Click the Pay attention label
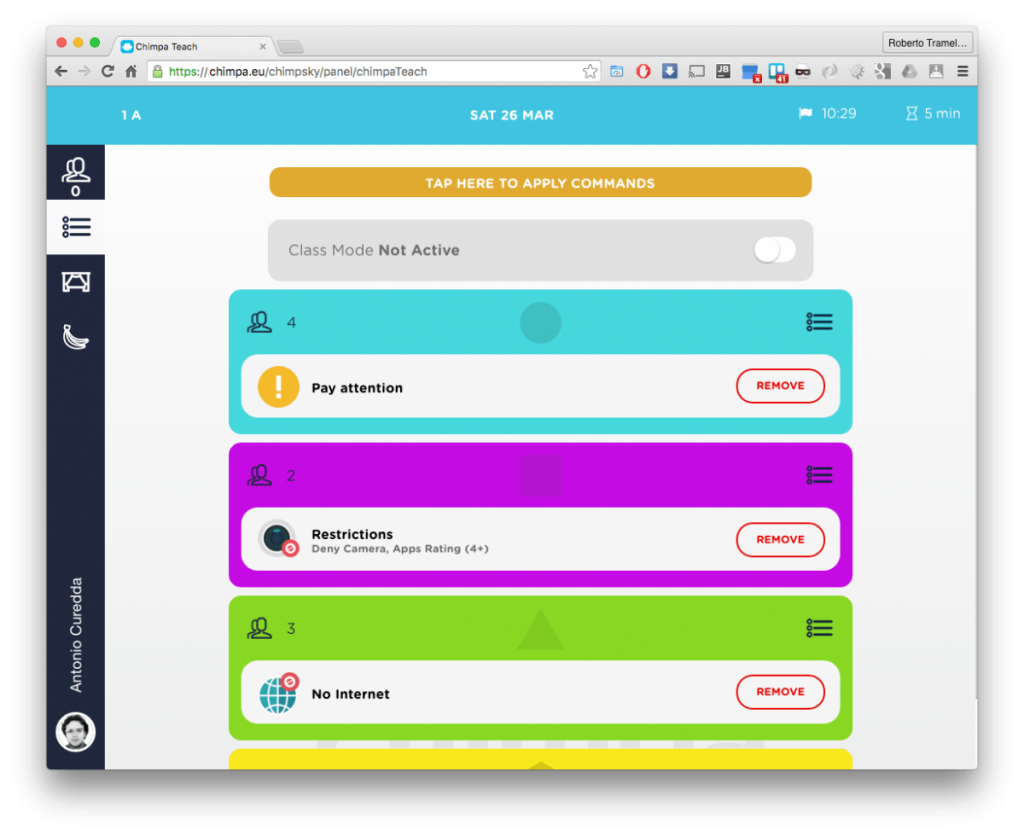The height and width of the screenshot is (836, 1024). coord(357,388)
